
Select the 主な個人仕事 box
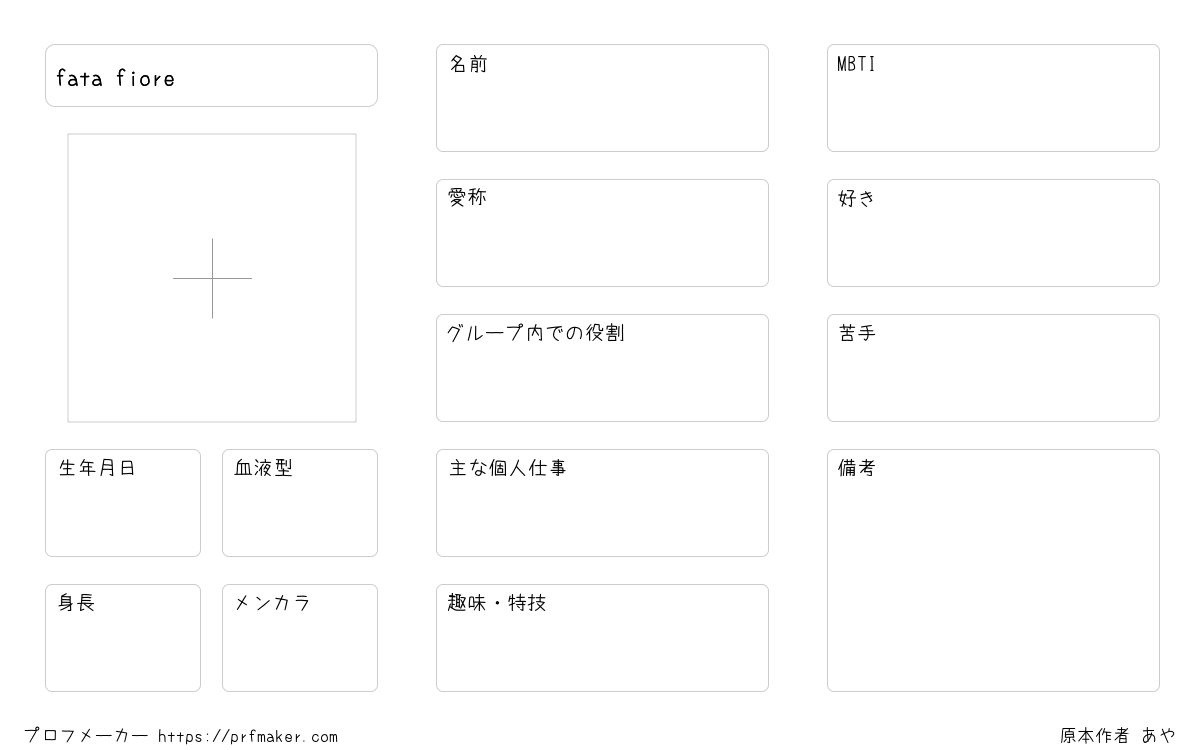point(602,503)
